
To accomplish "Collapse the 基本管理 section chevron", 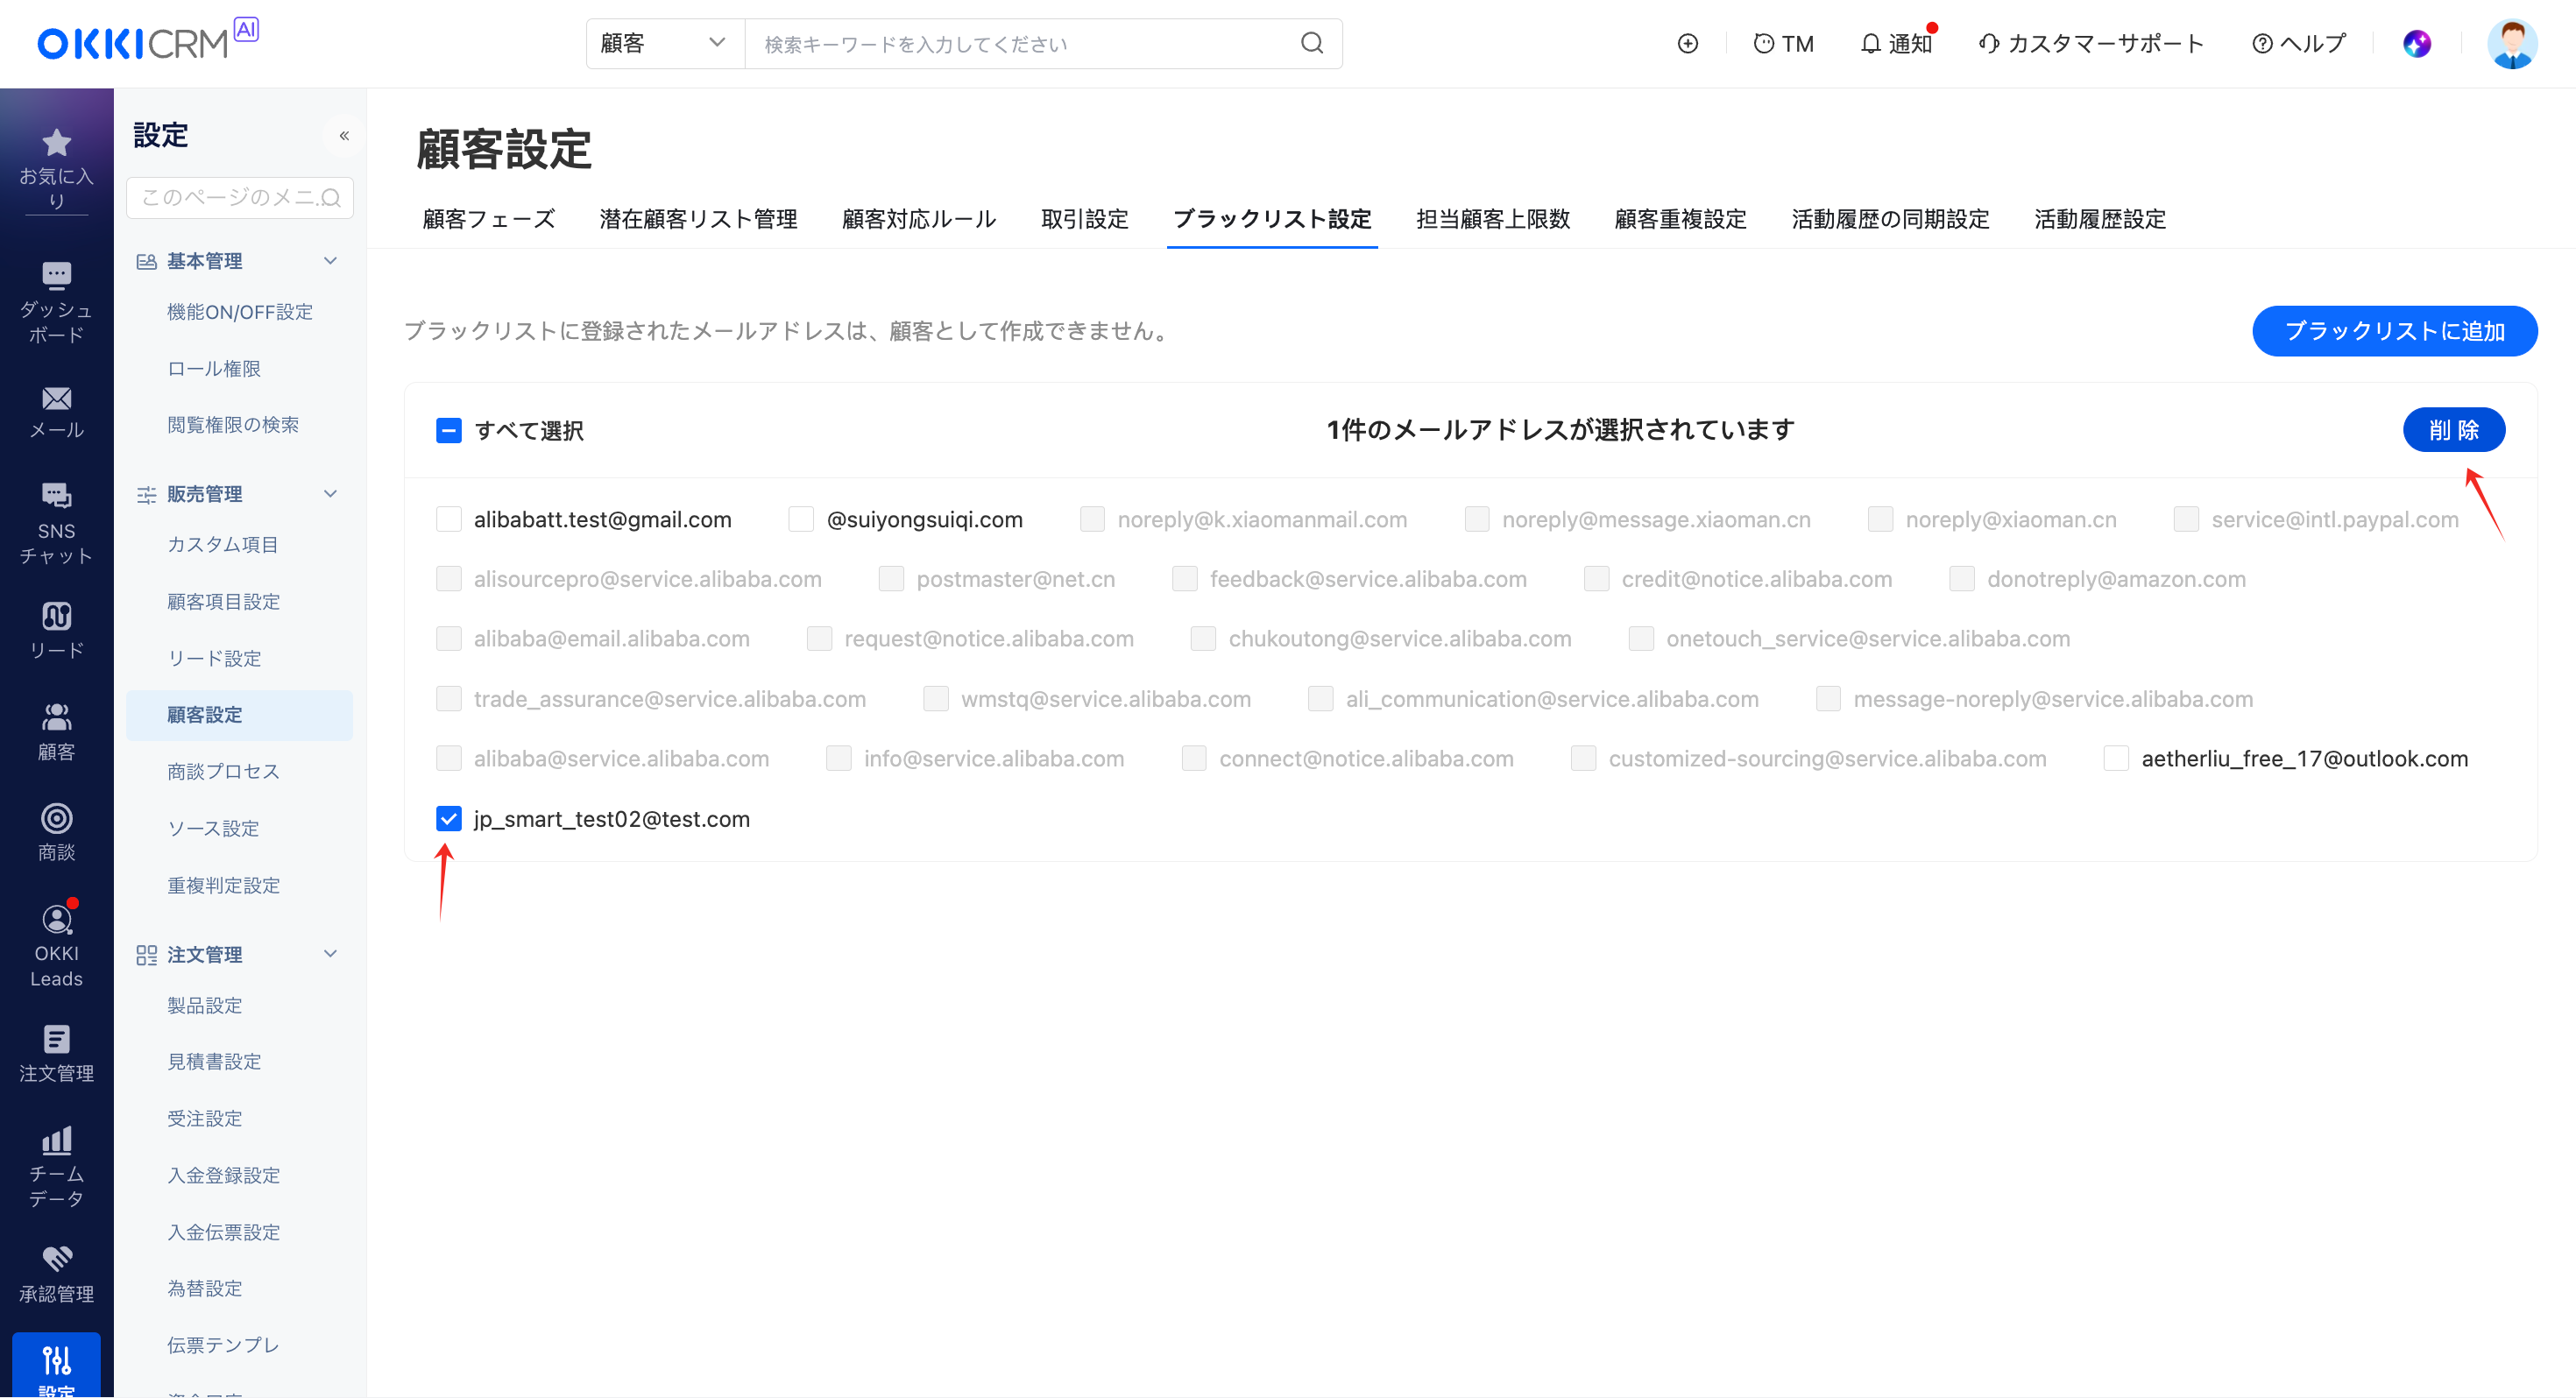I will pyautogui.click(x=330, y=261).
